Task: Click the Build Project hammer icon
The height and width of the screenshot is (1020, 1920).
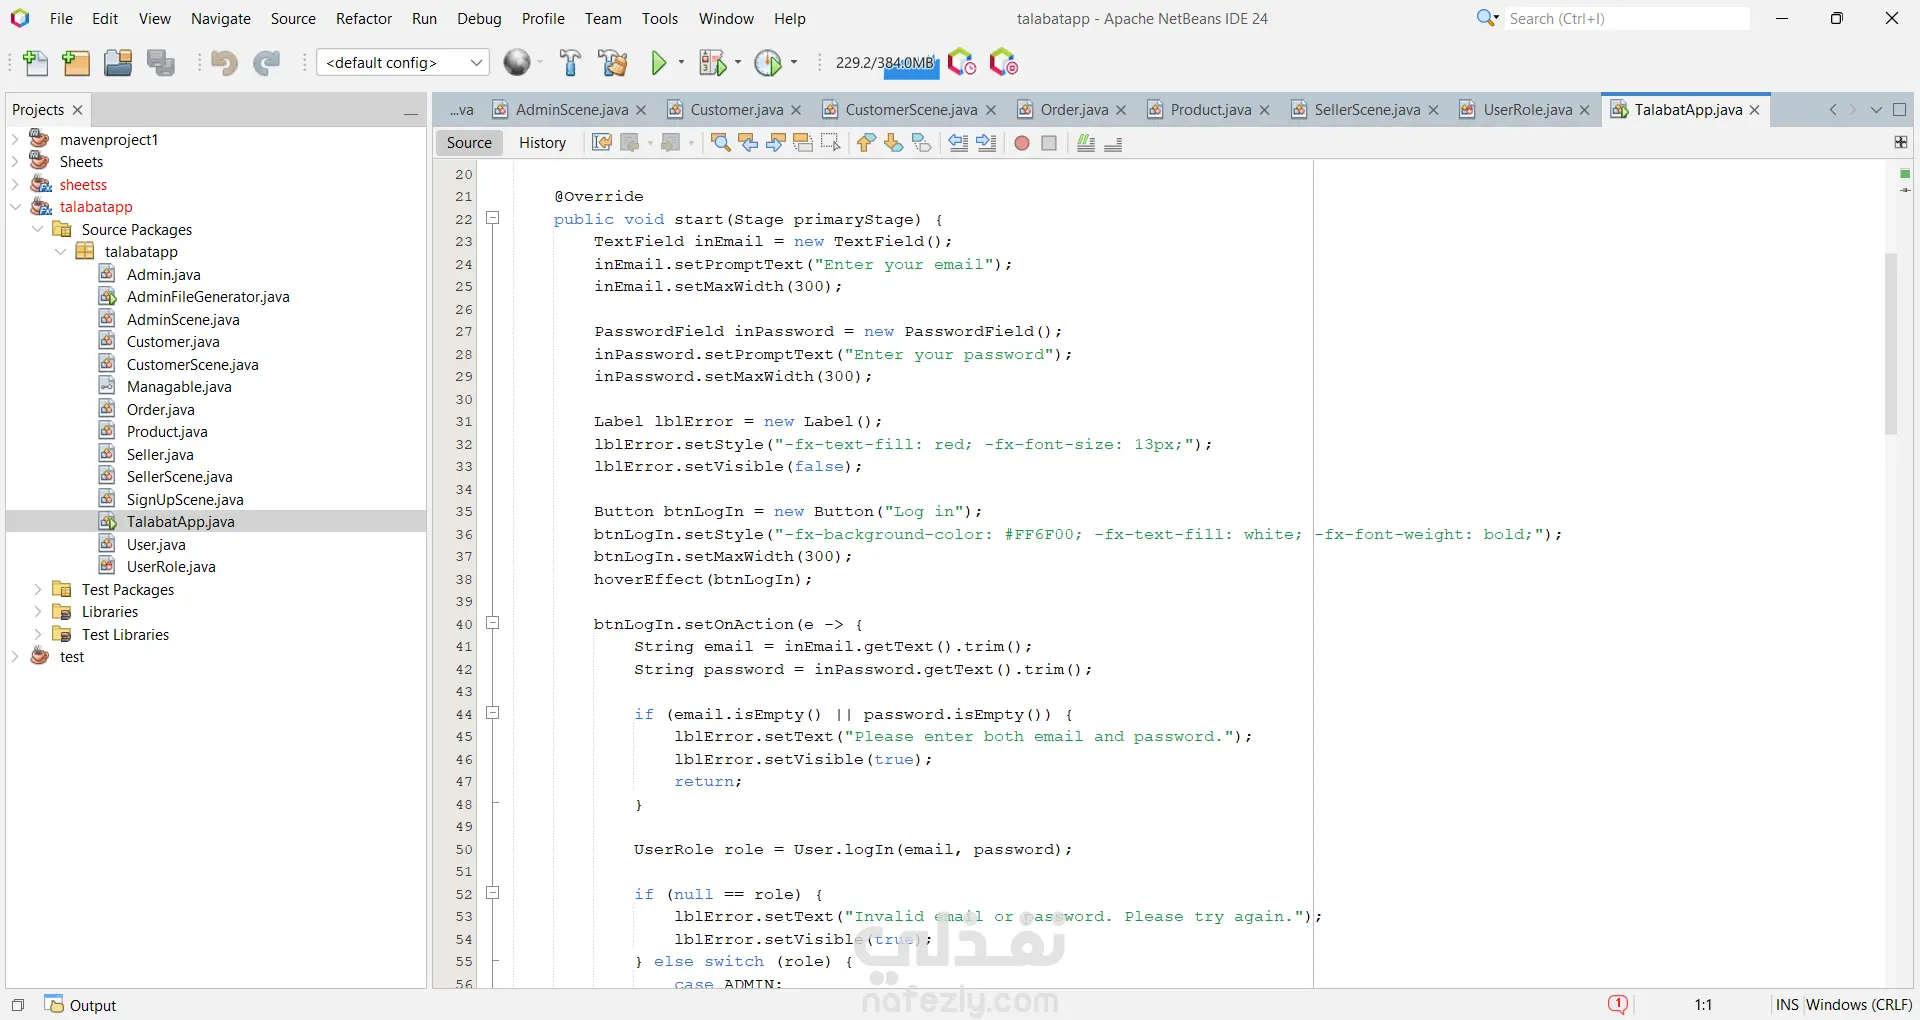Action: [570, 63]
